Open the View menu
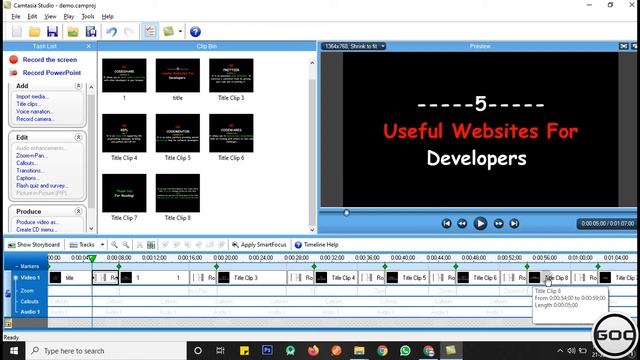 click(x=50, y=16)
